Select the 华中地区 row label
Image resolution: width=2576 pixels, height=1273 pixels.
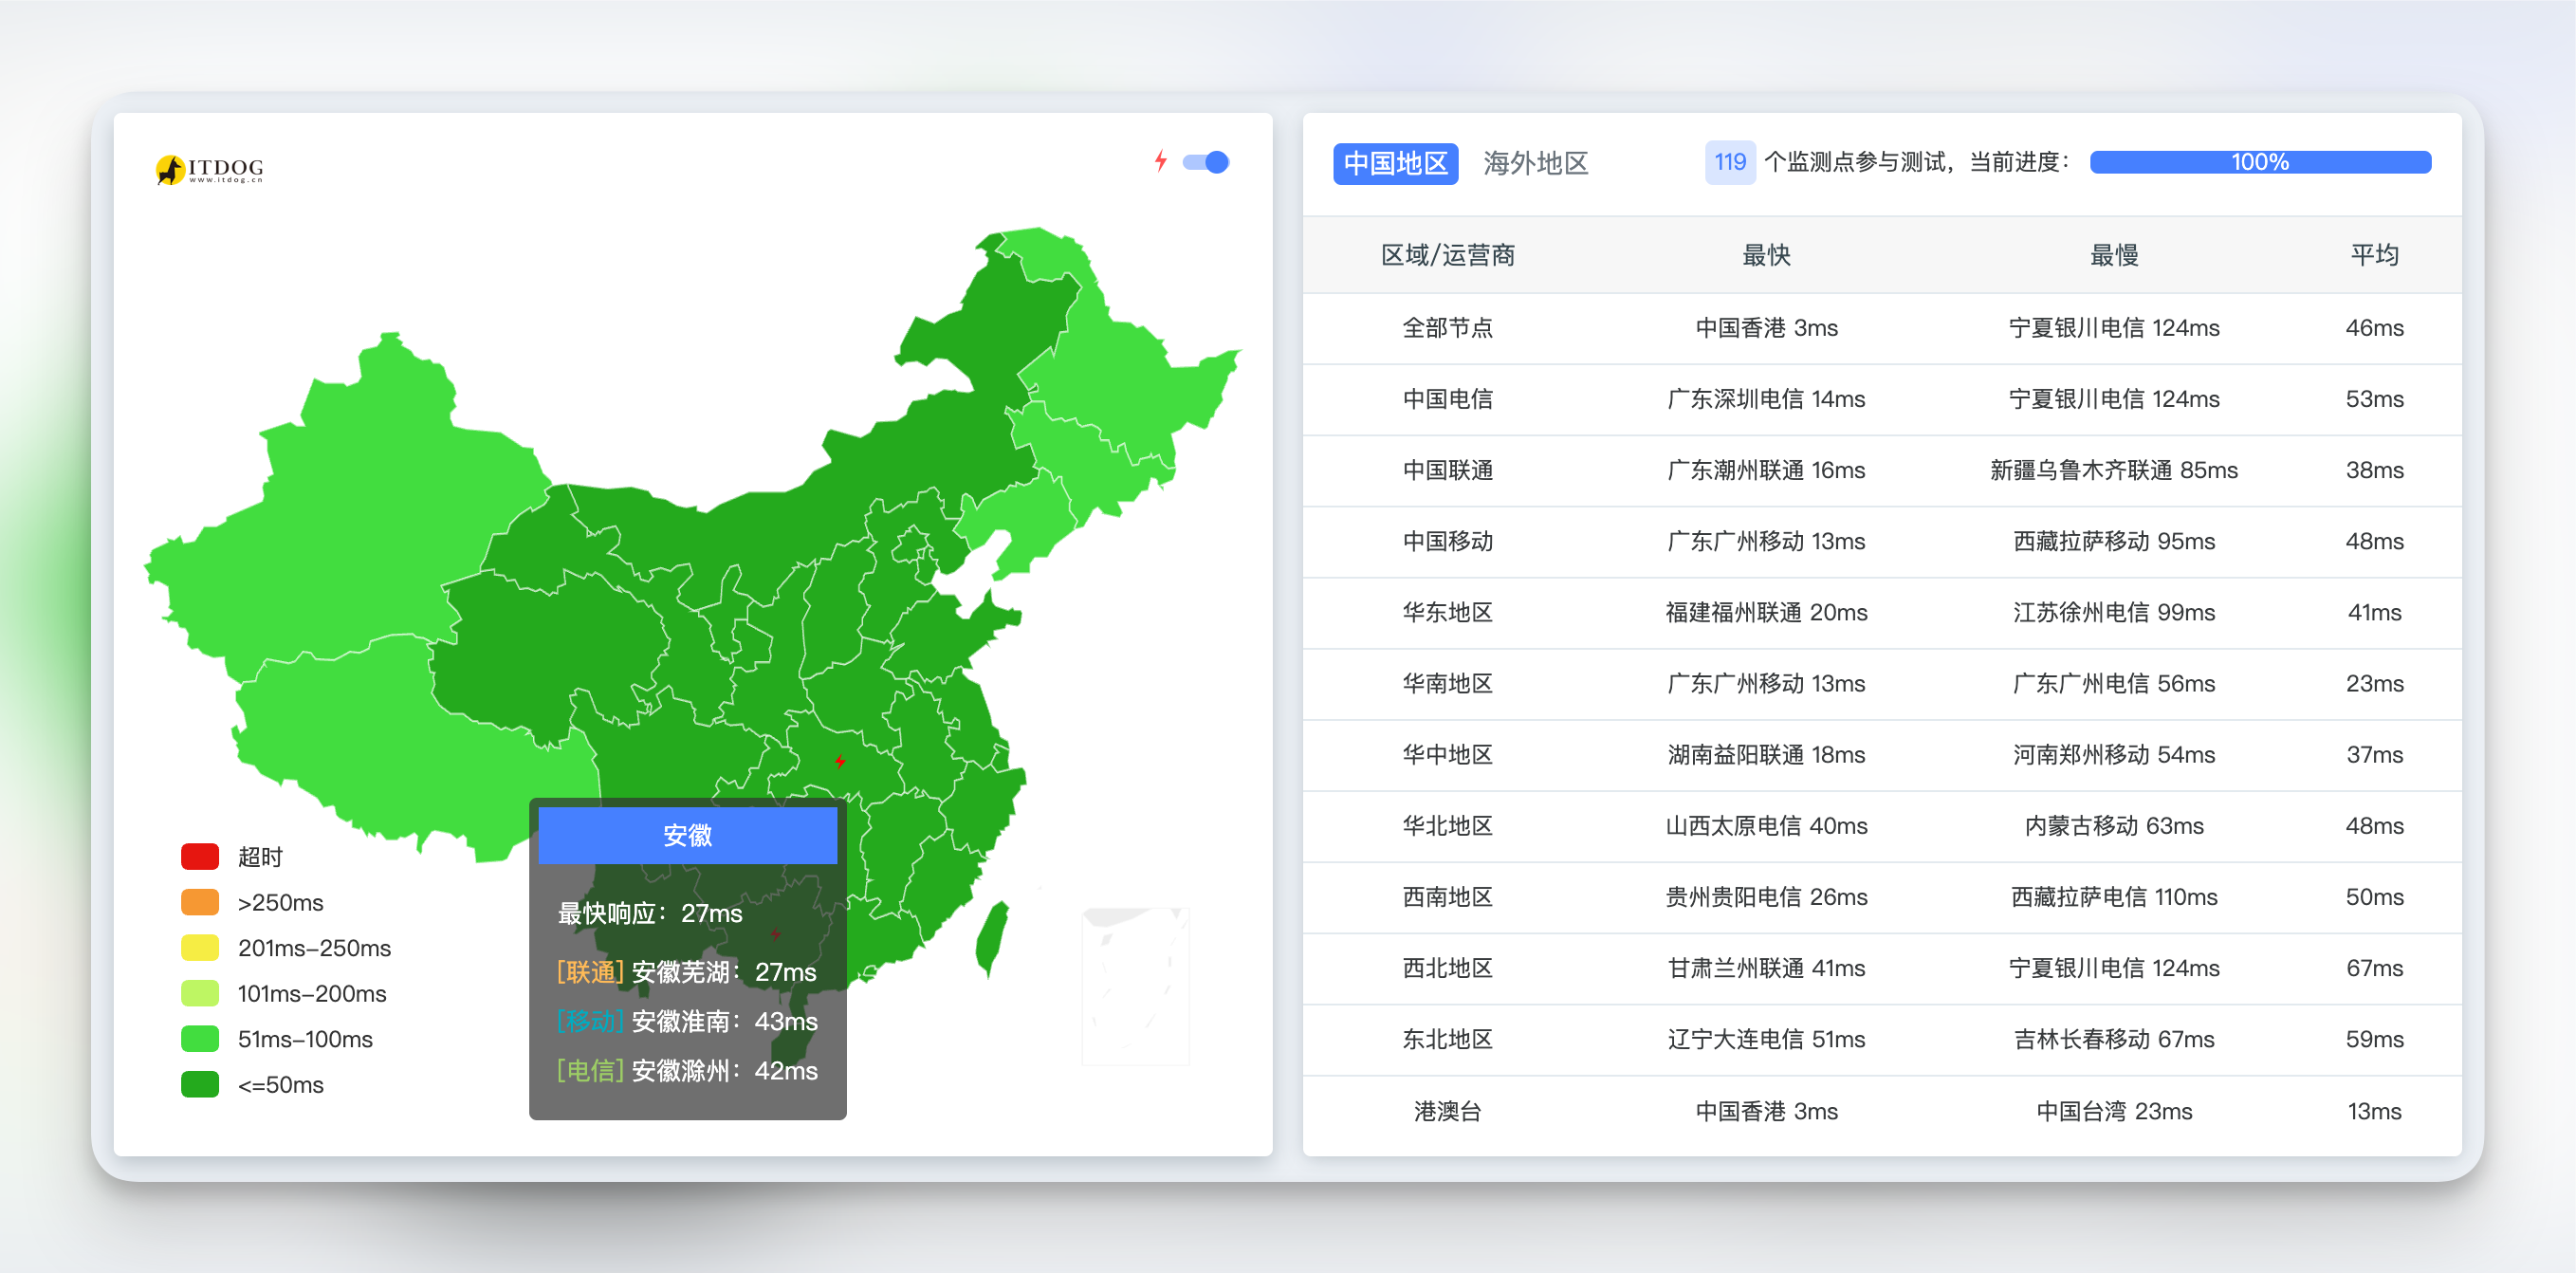[x=1447, y=754]
